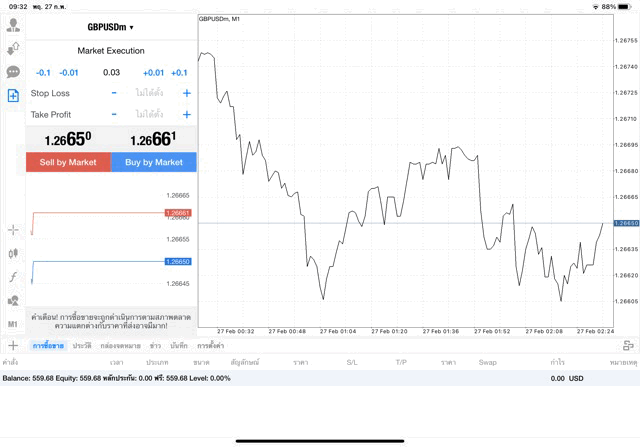Decrease Take Profit with minus button
The image size is (640, 447).
(113, 114)
